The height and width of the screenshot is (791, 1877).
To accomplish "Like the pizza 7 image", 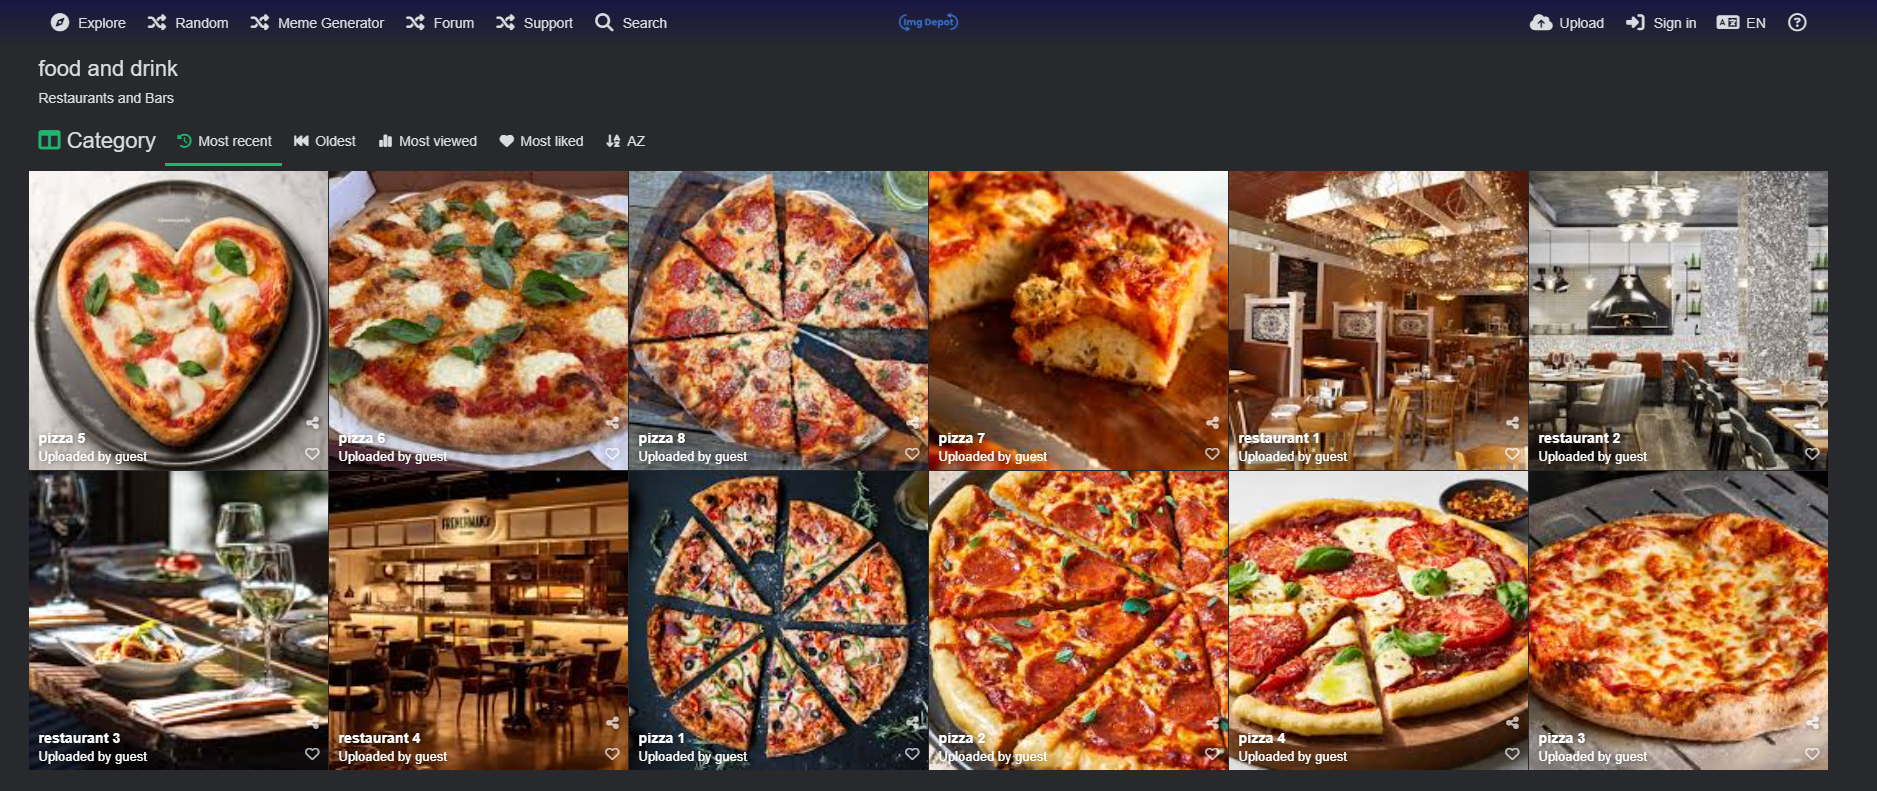I will tap(1212, 454).
